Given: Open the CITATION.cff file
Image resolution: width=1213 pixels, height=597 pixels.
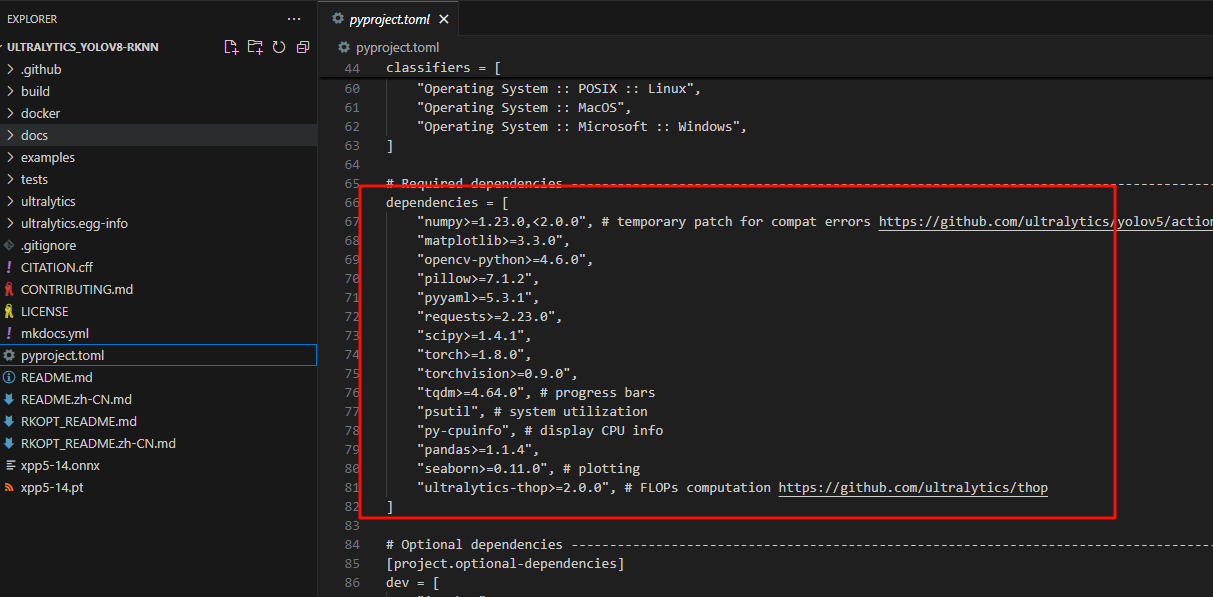Looking at the screenshot, I should coord(158,267).
